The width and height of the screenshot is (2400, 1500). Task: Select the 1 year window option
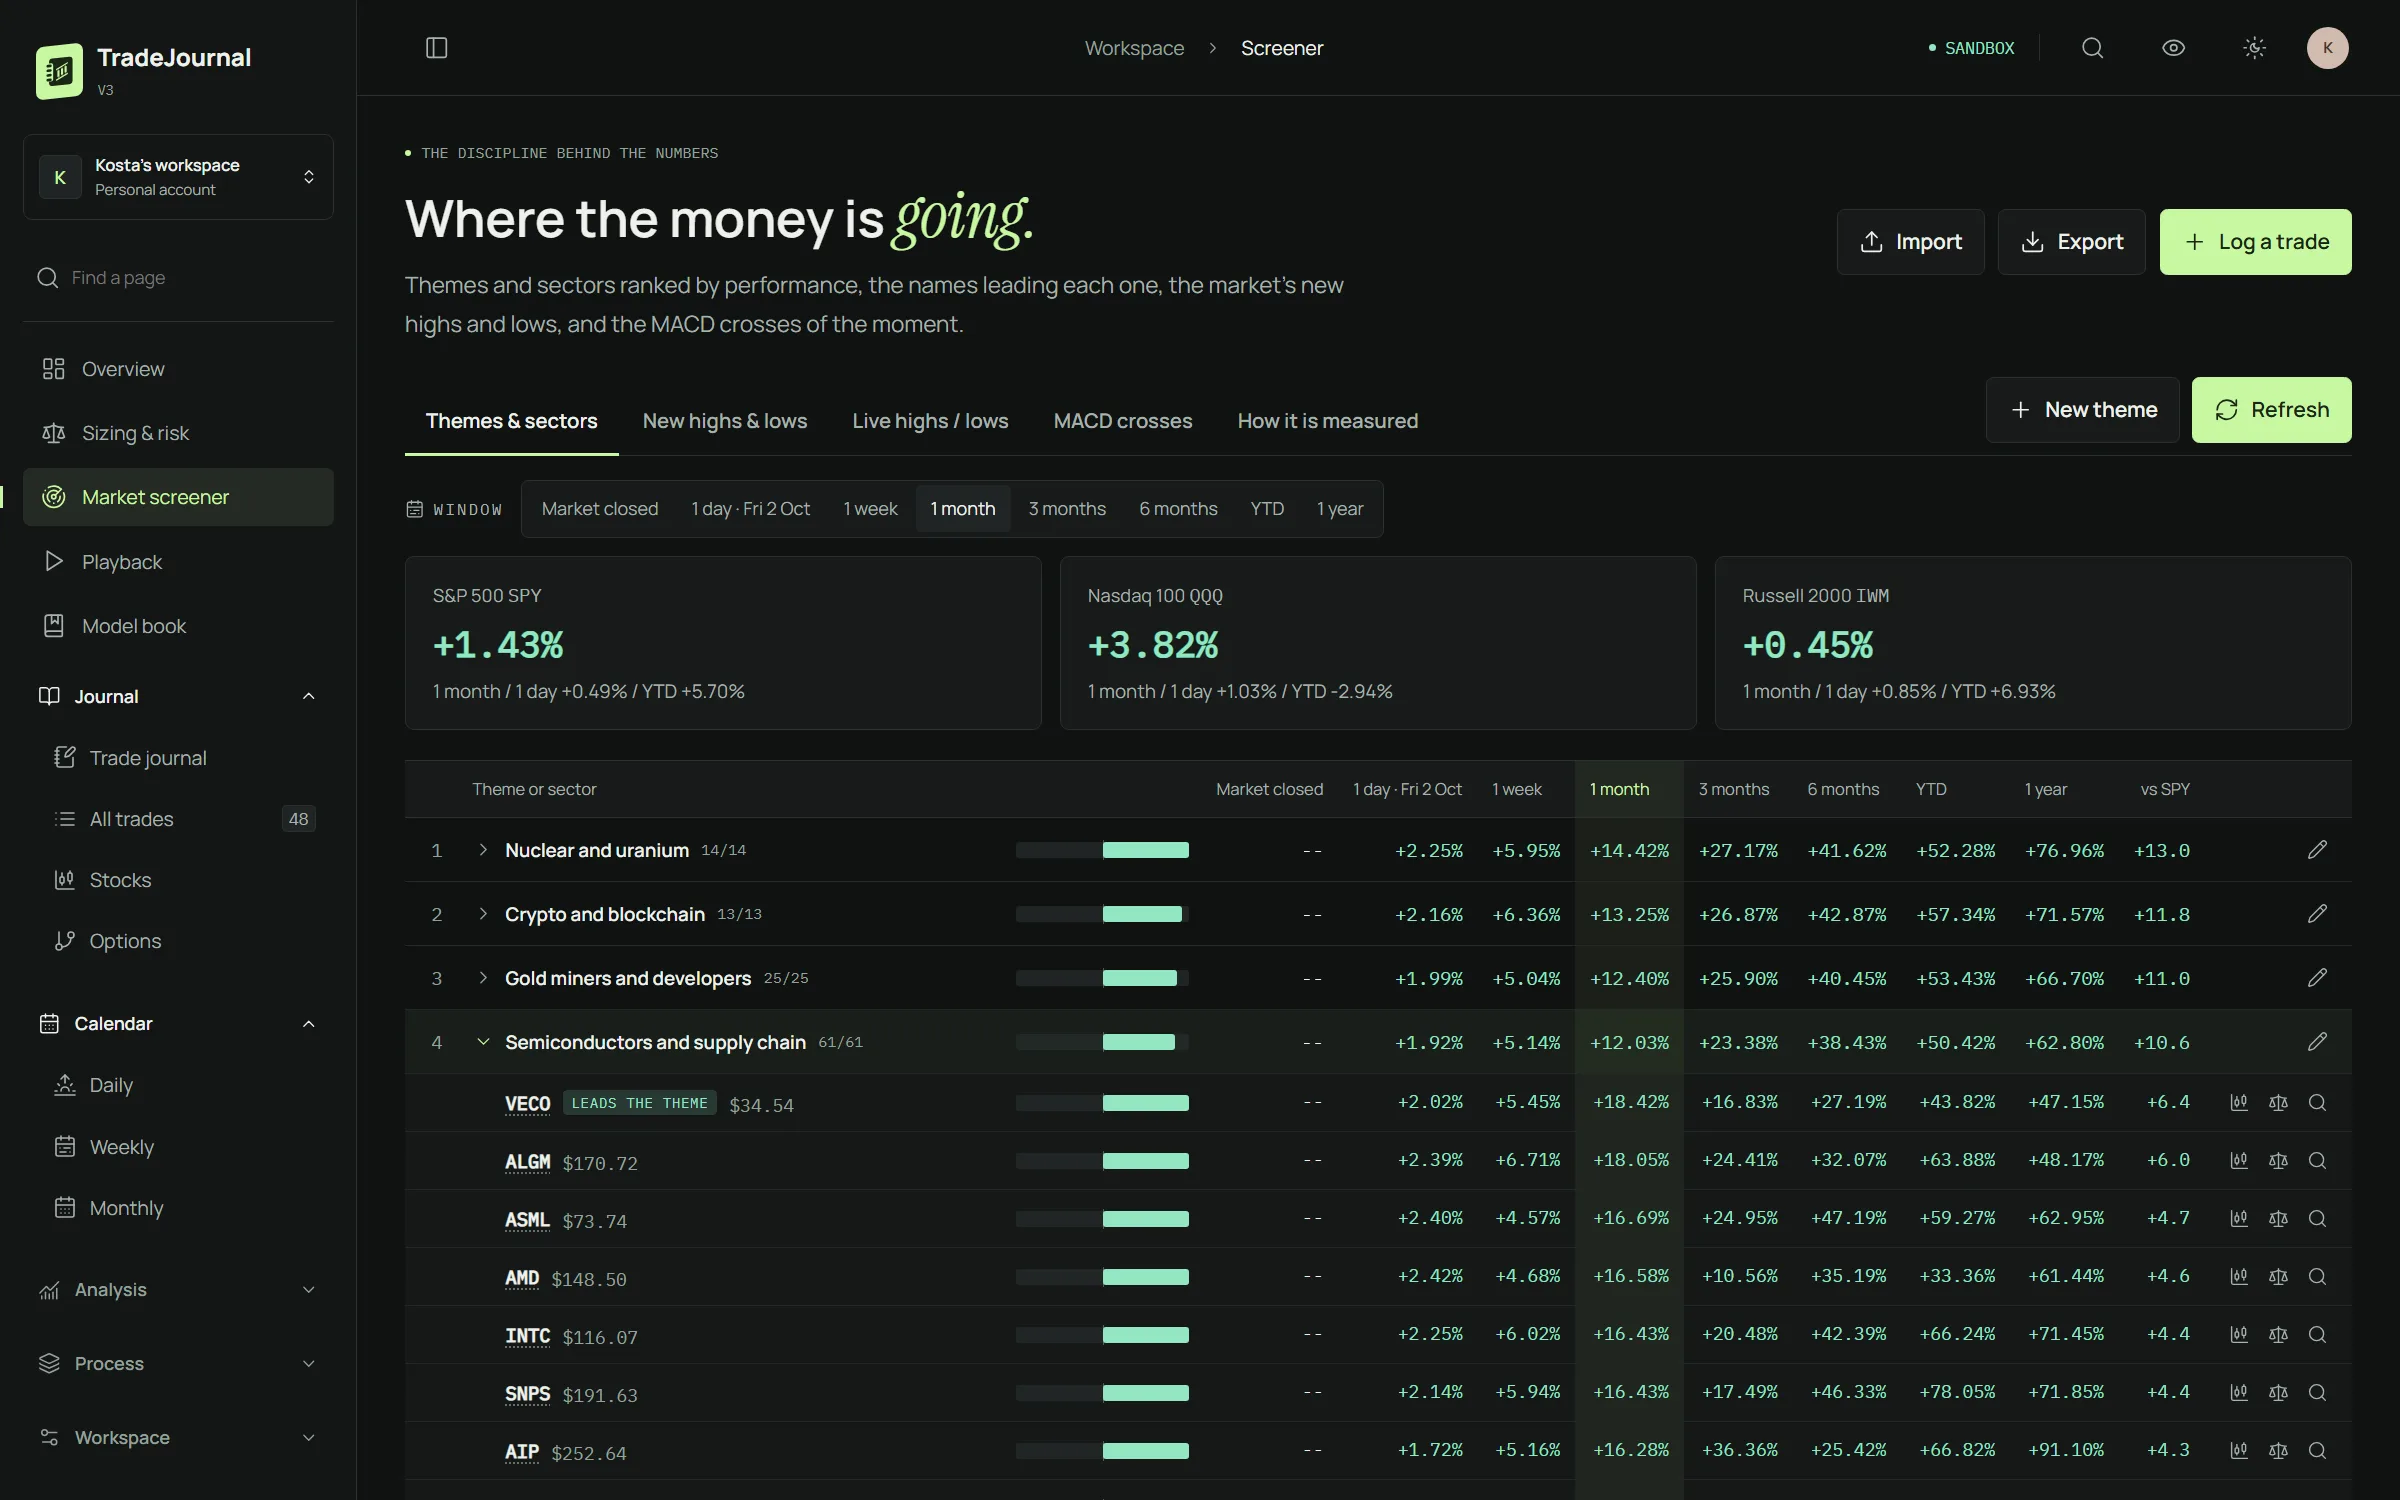click(x=1340, y=509)
